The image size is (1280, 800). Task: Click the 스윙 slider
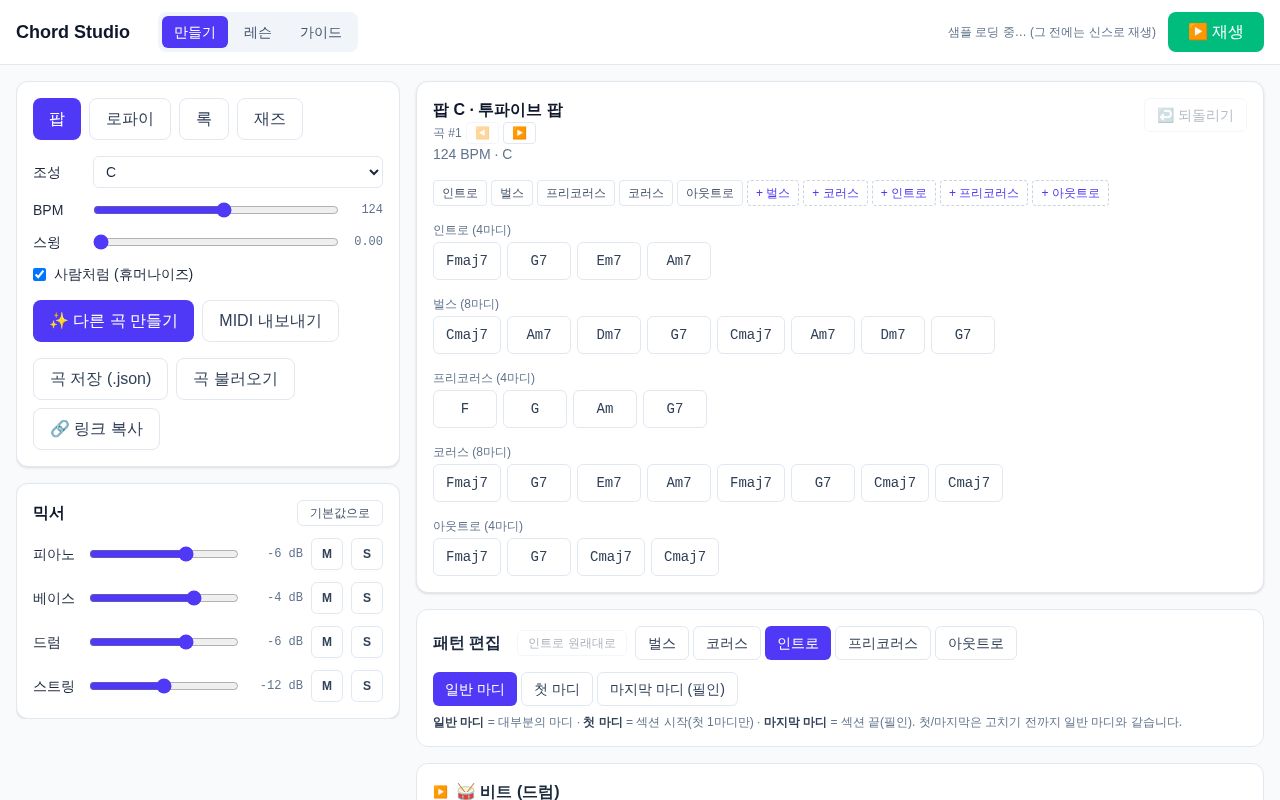[216, 242]
